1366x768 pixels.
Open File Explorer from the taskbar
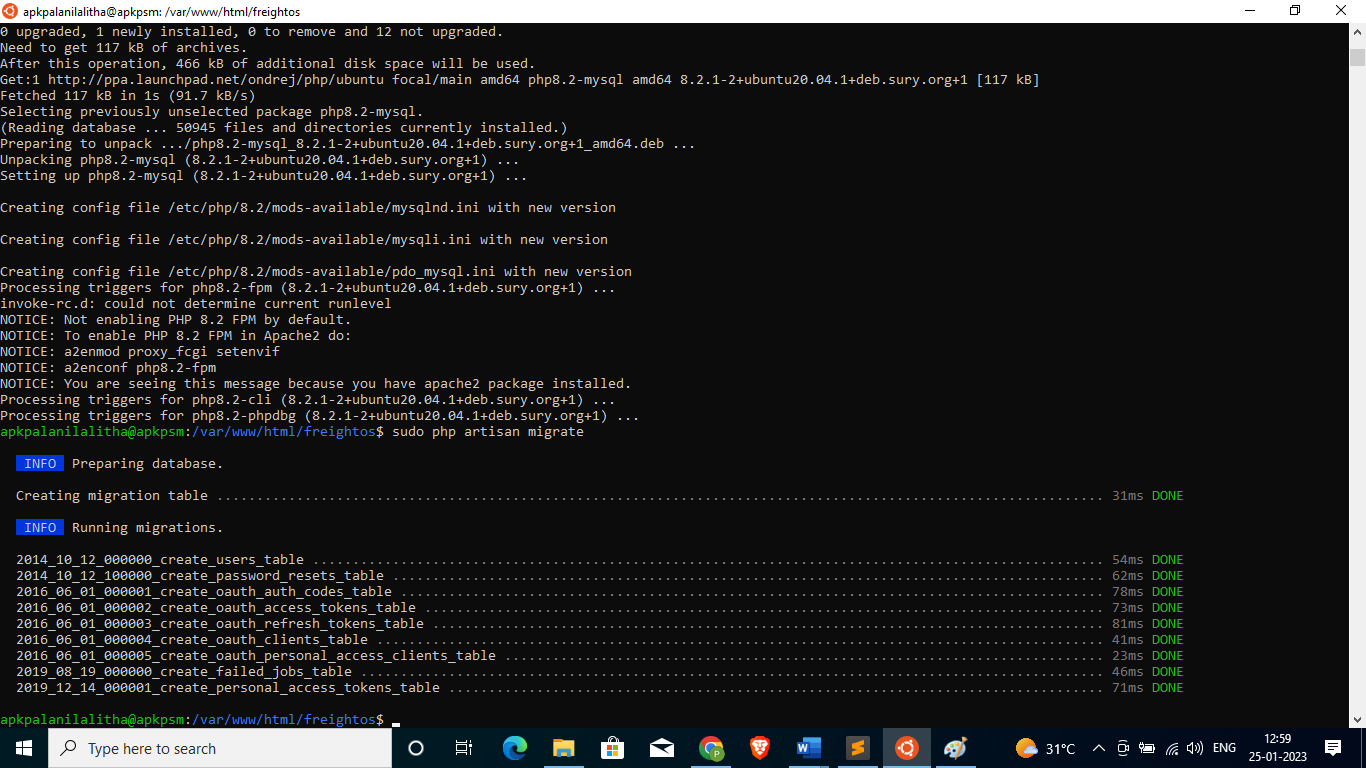coord(563,748)
